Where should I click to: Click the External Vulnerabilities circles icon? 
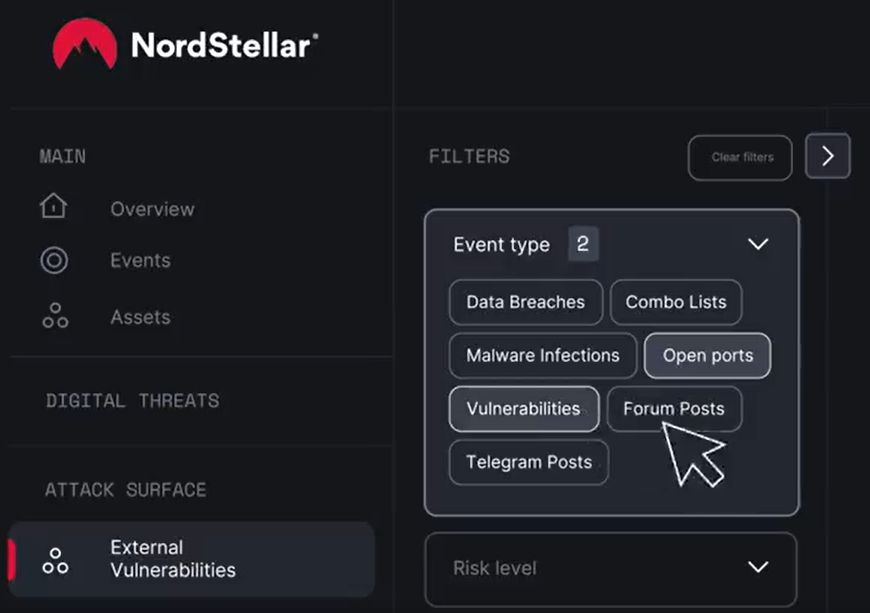point(55,561)
